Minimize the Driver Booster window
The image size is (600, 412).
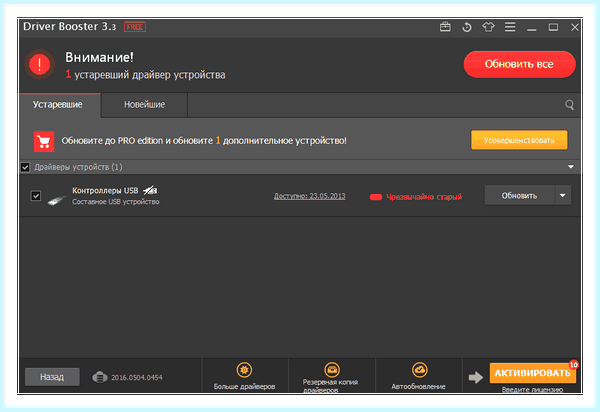(532, 28)
